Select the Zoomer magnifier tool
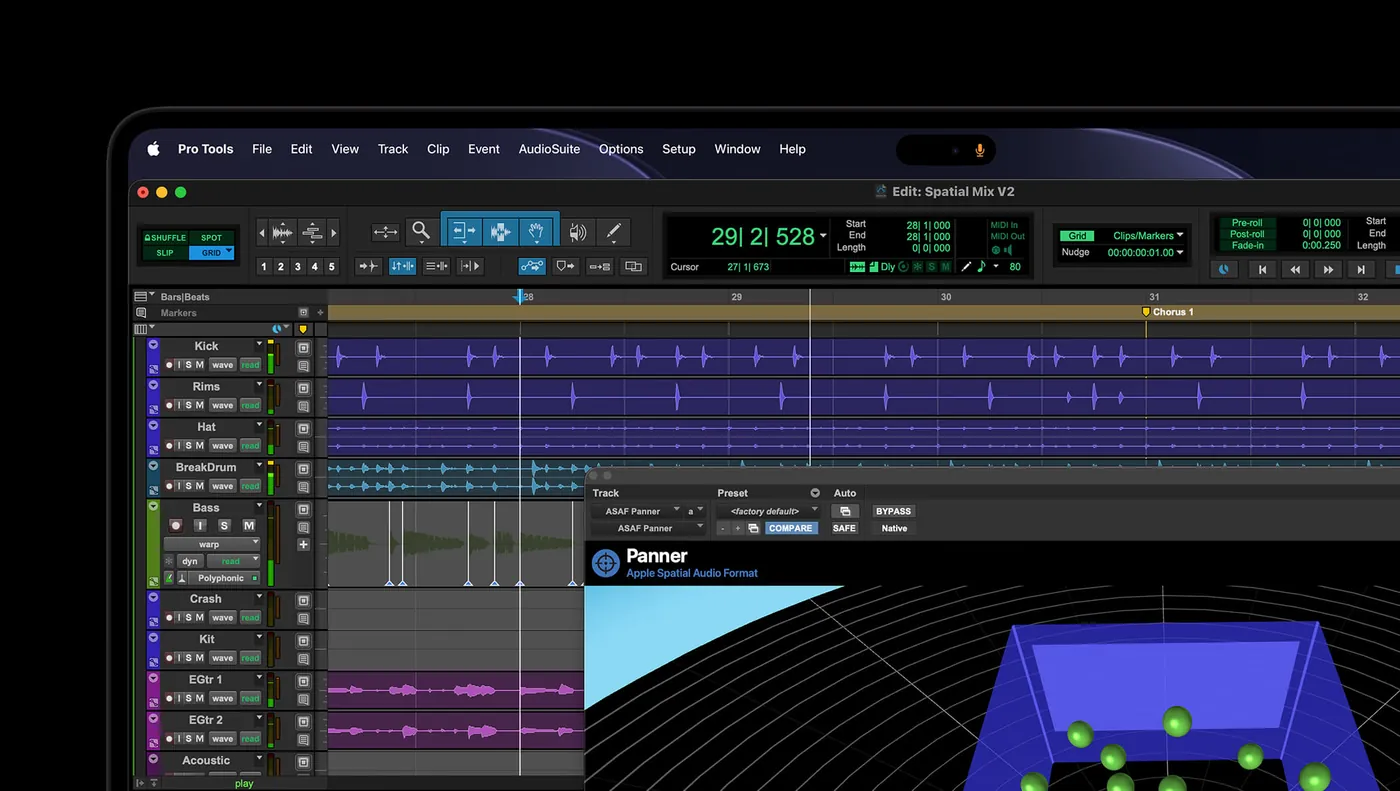This screenshot has width=1400, height=791. (421, 232)
